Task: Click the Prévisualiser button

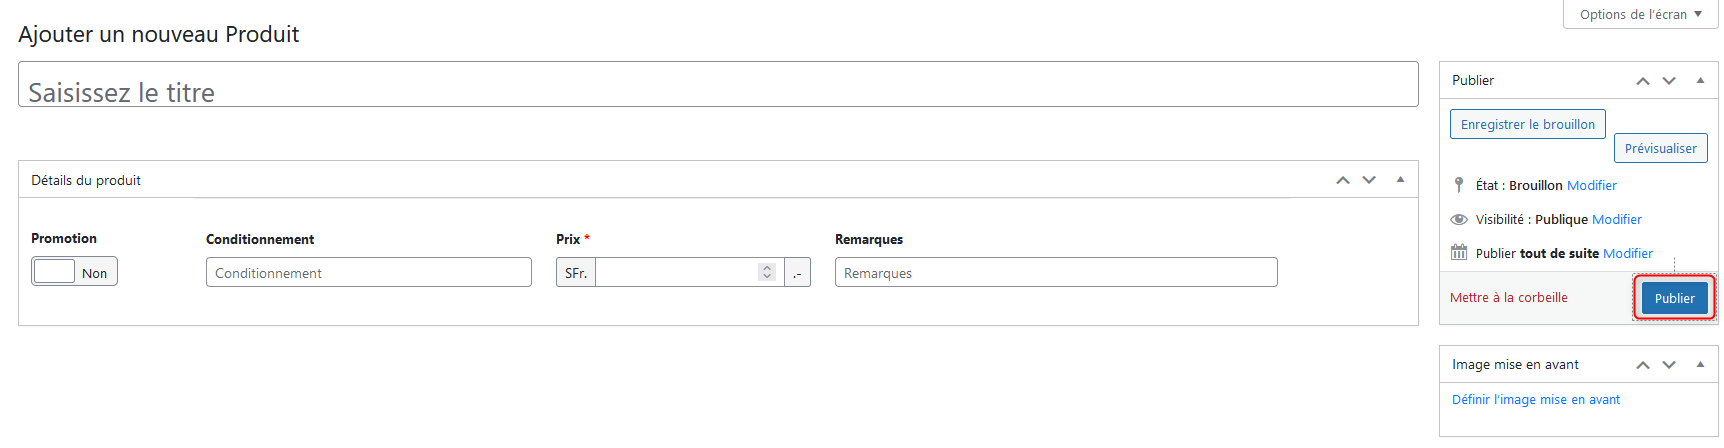Action: point(1660,148)
